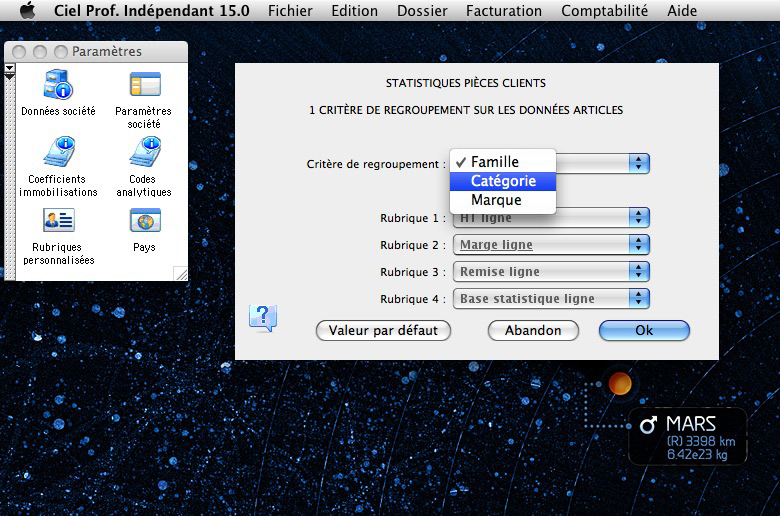The width and height of the screenshot is (780, 516).
Task: Collapse the Paramètres panel toolbar arrow
Action: tap(9, 68)
